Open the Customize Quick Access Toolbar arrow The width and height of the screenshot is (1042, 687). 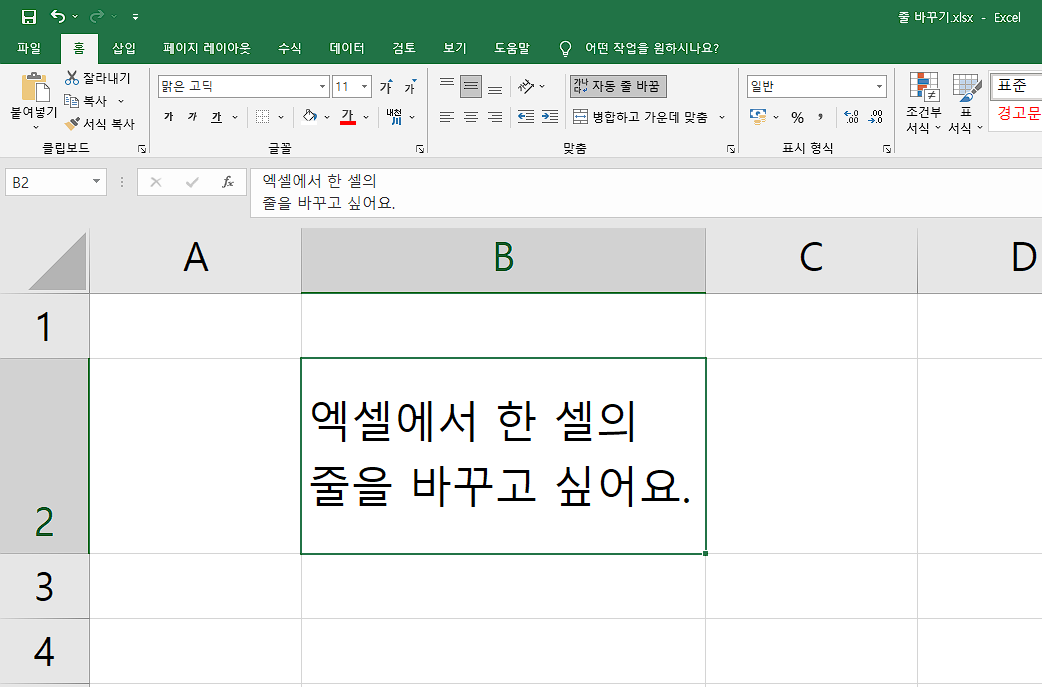tap(136, 17)
